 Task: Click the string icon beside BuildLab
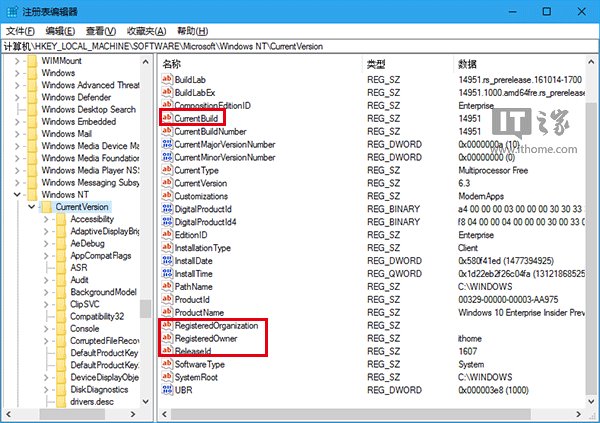[167, 79]
